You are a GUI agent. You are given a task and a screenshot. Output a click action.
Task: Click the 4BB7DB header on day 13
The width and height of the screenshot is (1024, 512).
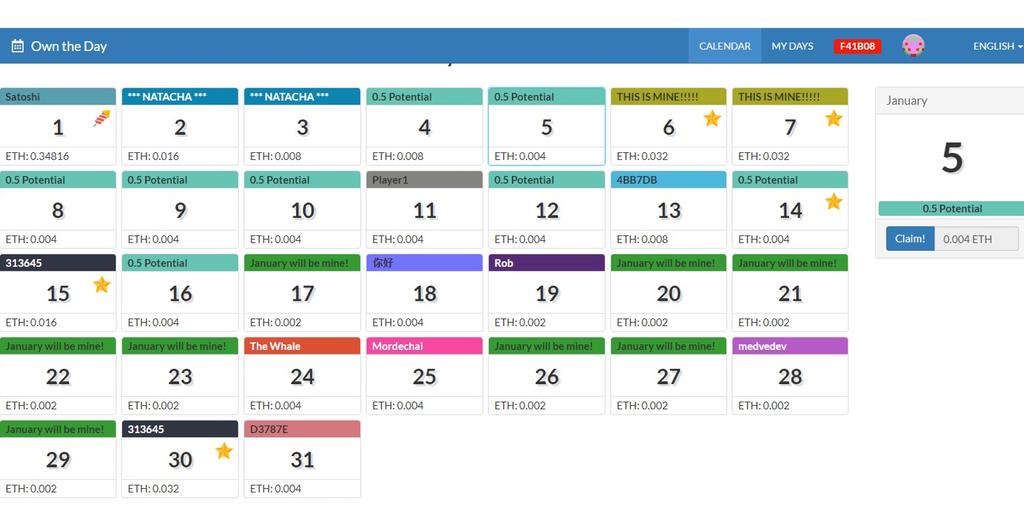669,180
